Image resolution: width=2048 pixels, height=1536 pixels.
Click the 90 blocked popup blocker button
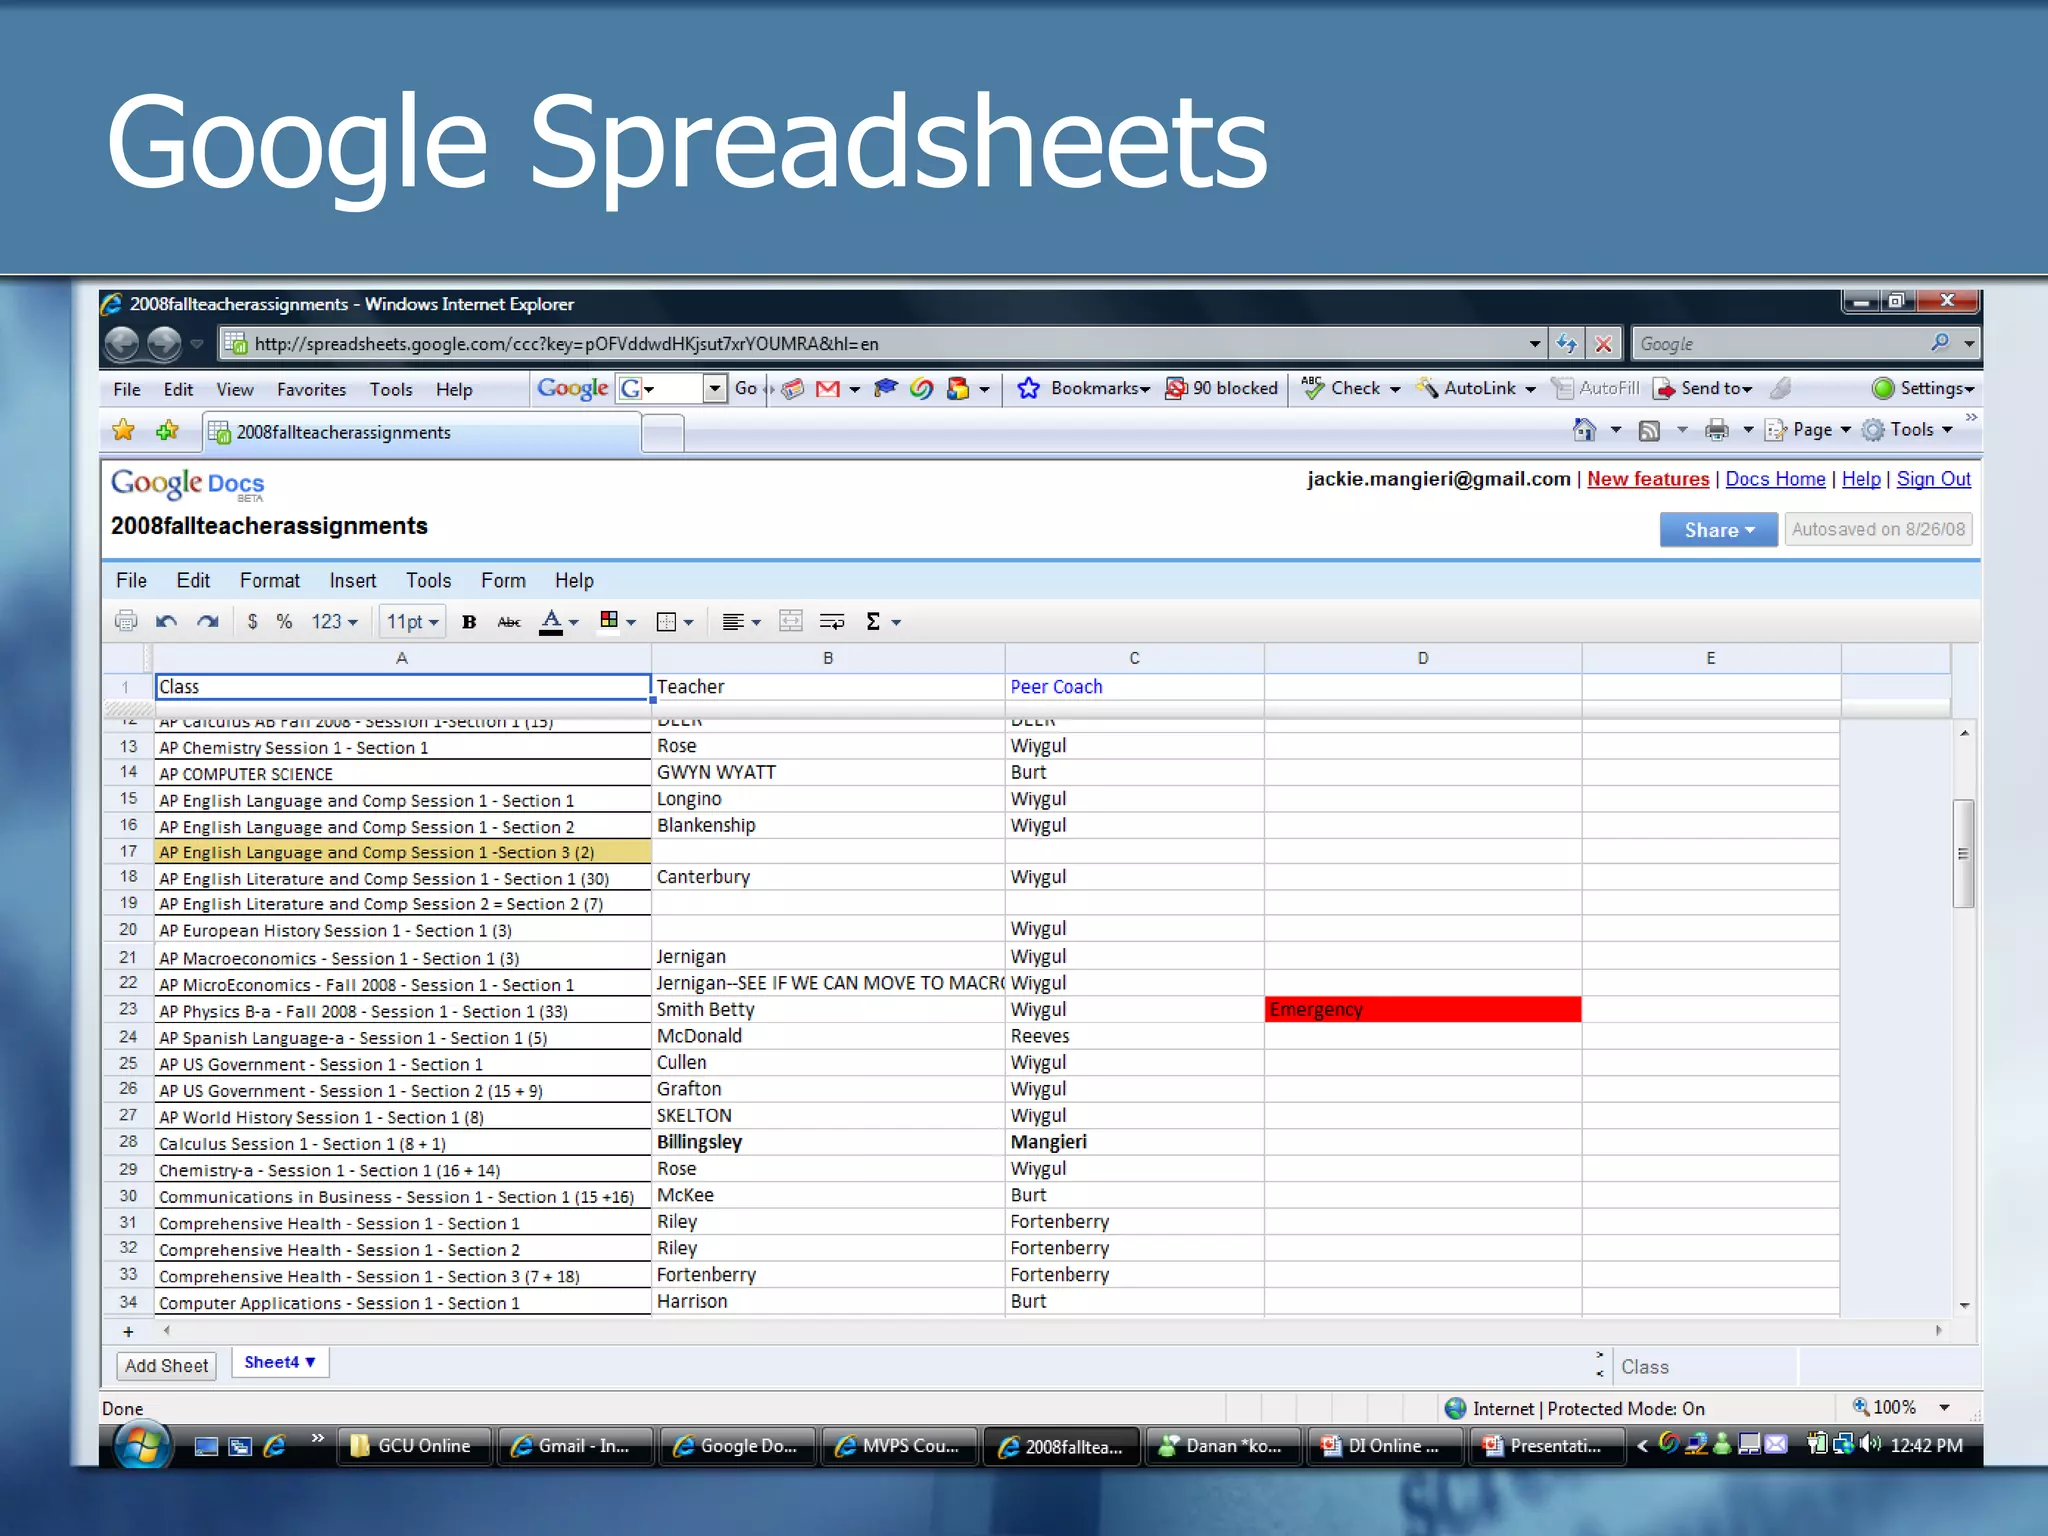(x=1222, y=389)
